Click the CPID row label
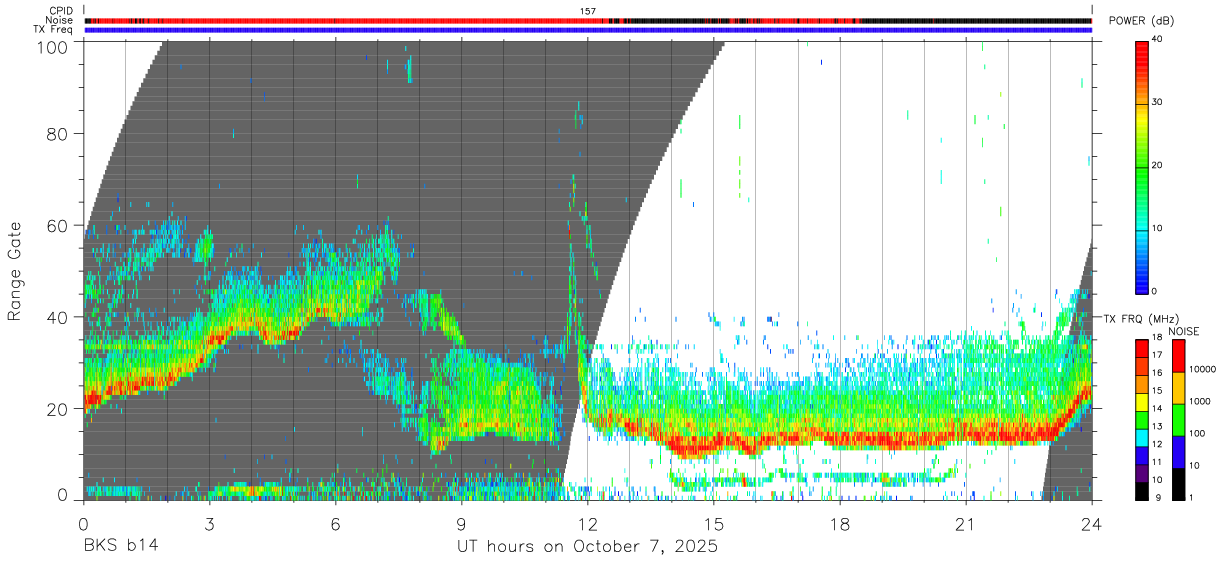 point(61,11)
